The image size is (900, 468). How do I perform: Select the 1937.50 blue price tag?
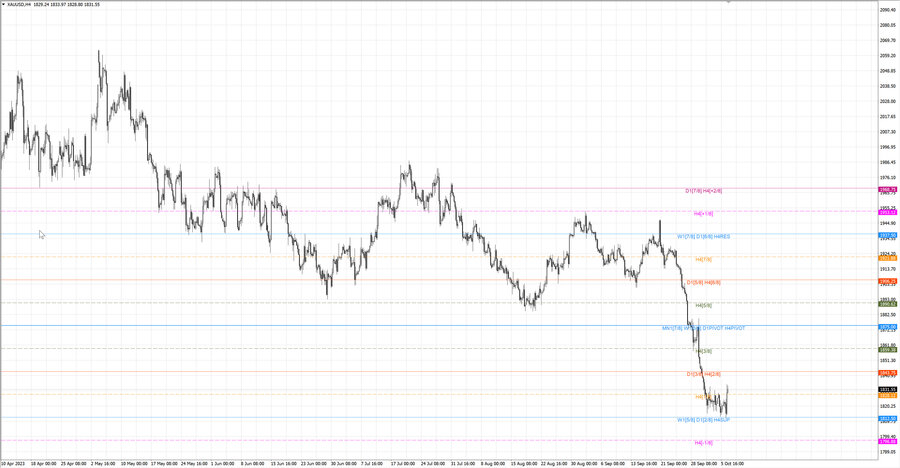pyautogui.click(x=888, y=235)
